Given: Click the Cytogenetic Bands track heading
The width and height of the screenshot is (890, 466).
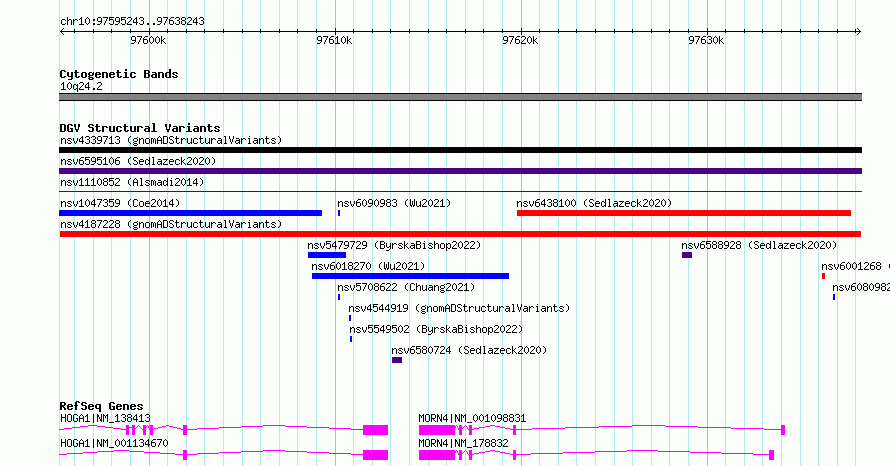Looking at the screenshot, I should [x=119, y=74].
